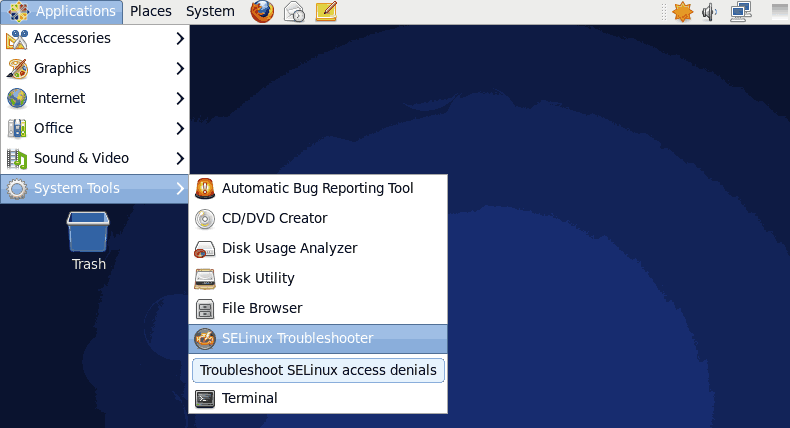Select the Internet menu entry
Image resolution: width=790 pixels, height=428 pixels.
click(x=95, y=98)
